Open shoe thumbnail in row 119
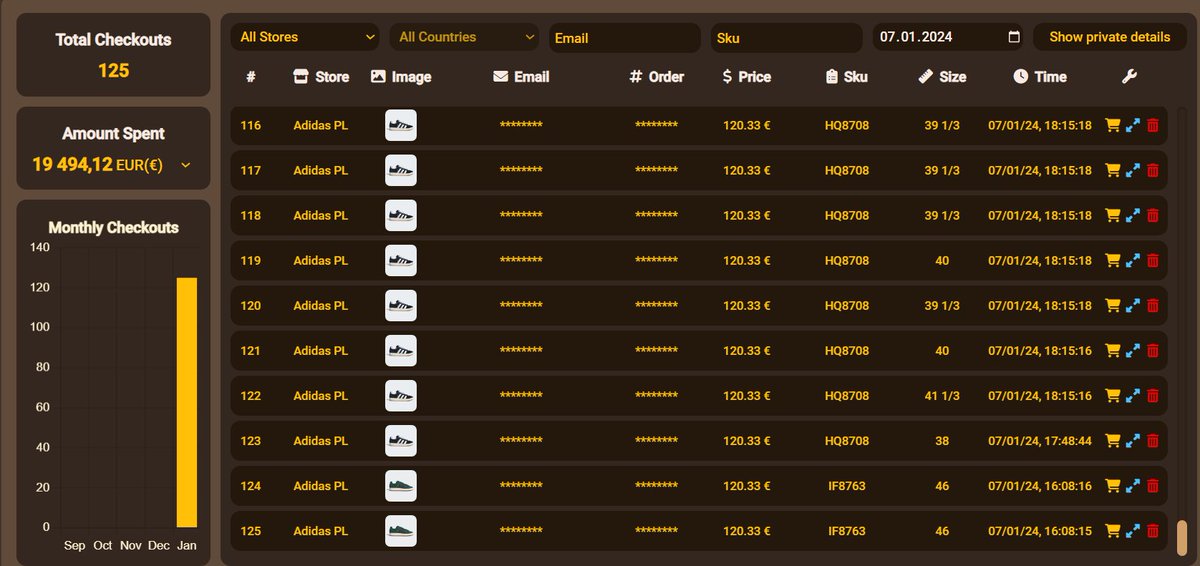The width and height of the screenshot is (1200, 566). point(401,261)
